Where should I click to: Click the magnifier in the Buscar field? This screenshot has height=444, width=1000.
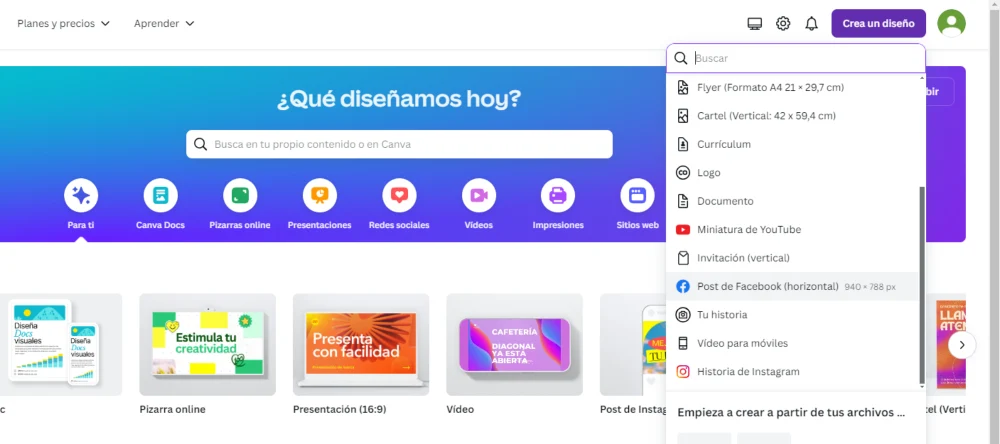click(681, 58)
